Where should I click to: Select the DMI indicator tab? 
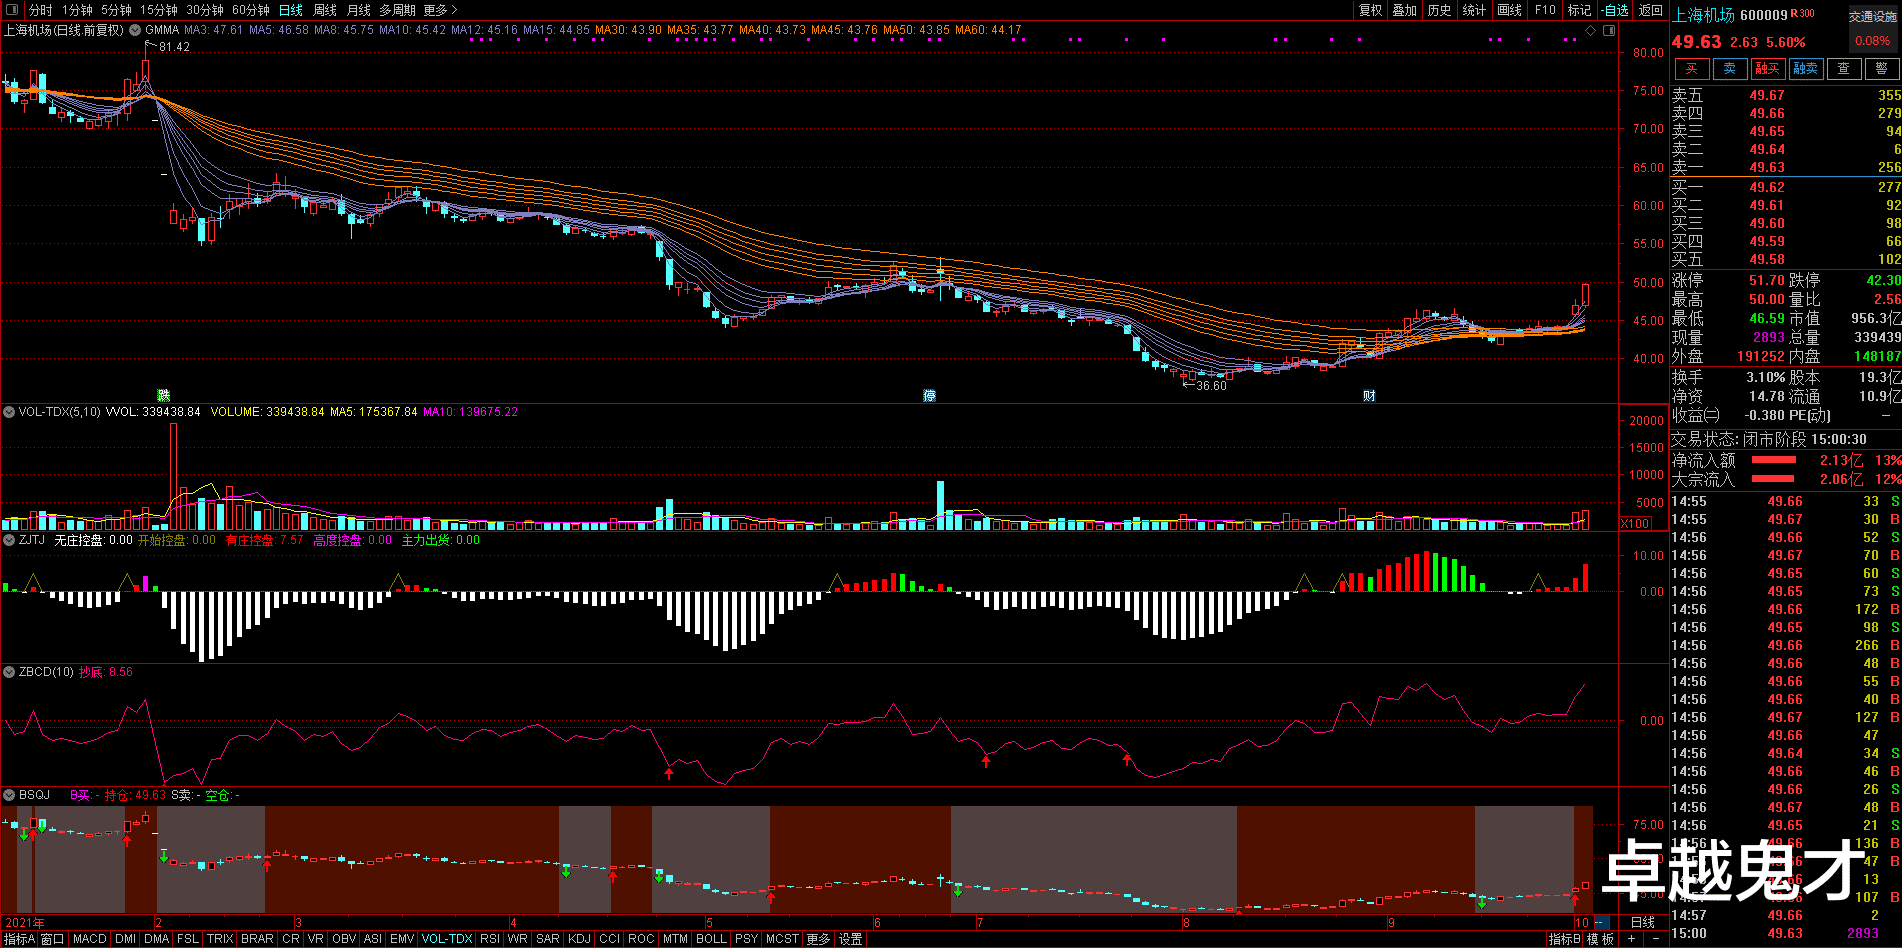tap(126, 939)
